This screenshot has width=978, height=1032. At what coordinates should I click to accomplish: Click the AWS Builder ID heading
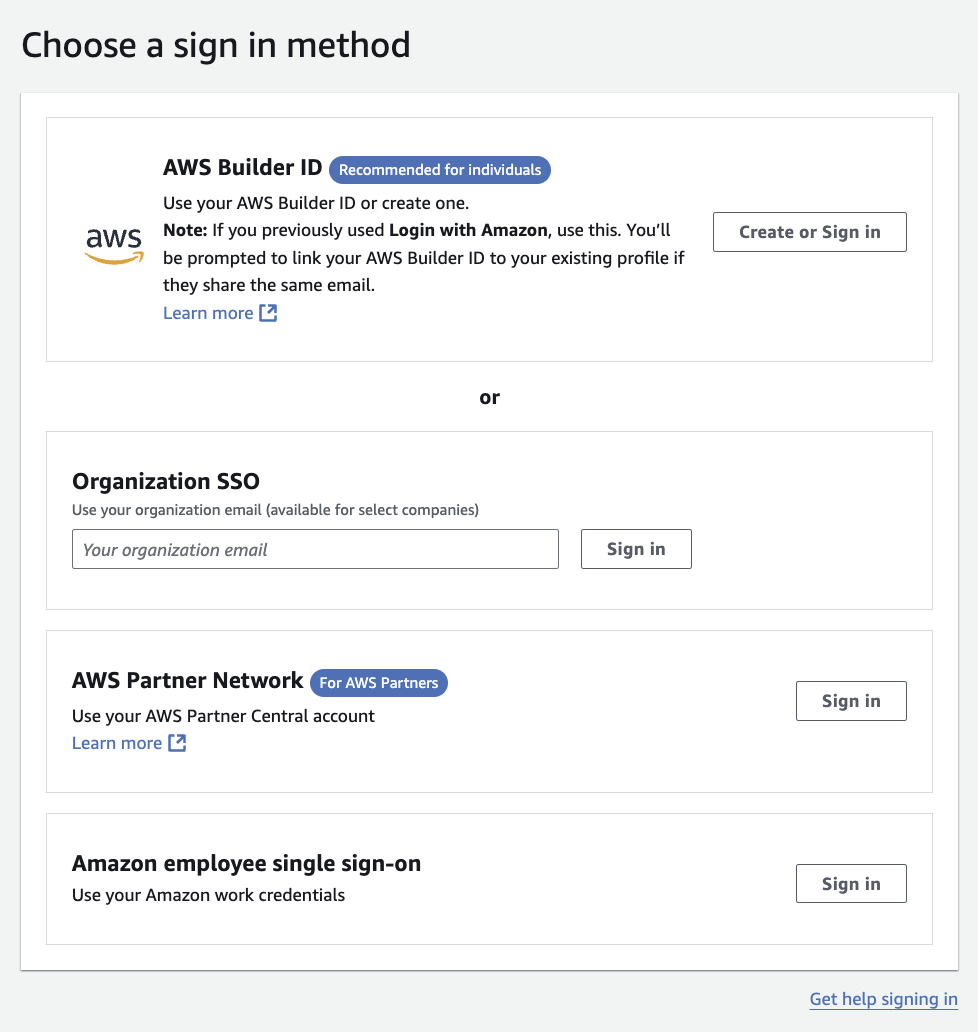pyautogui.click(x=242, y=167)
